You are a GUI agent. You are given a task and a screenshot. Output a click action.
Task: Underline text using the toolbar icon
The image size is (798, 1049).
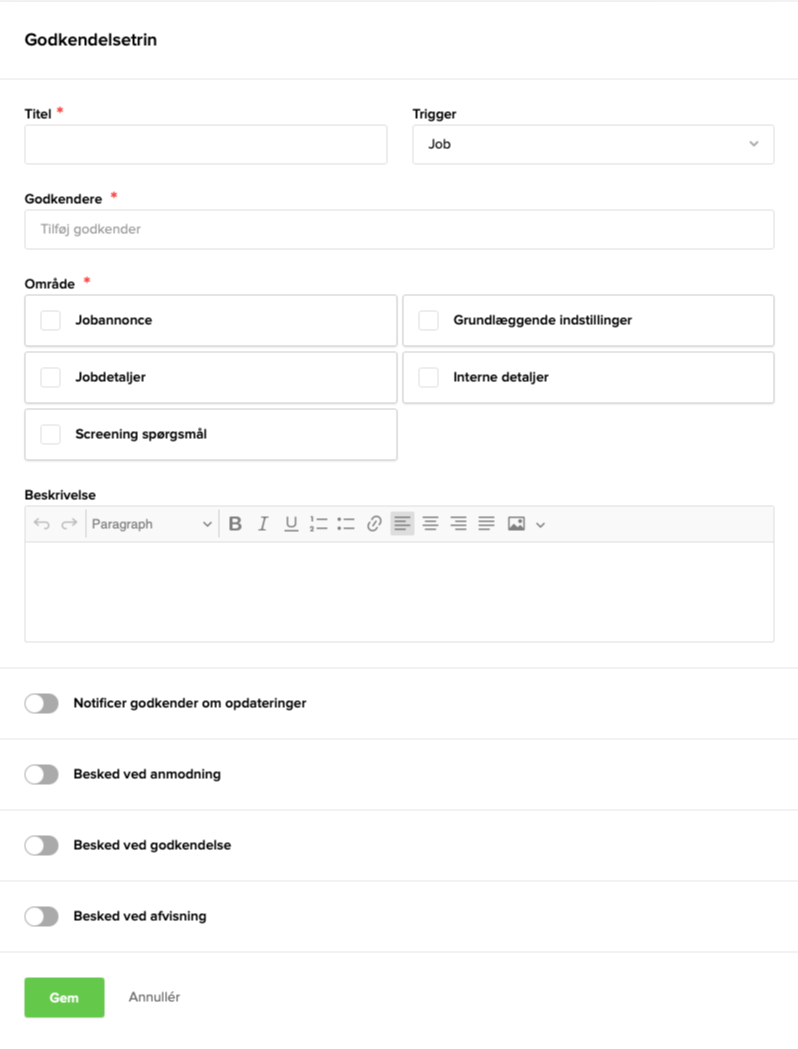point(291,524)
